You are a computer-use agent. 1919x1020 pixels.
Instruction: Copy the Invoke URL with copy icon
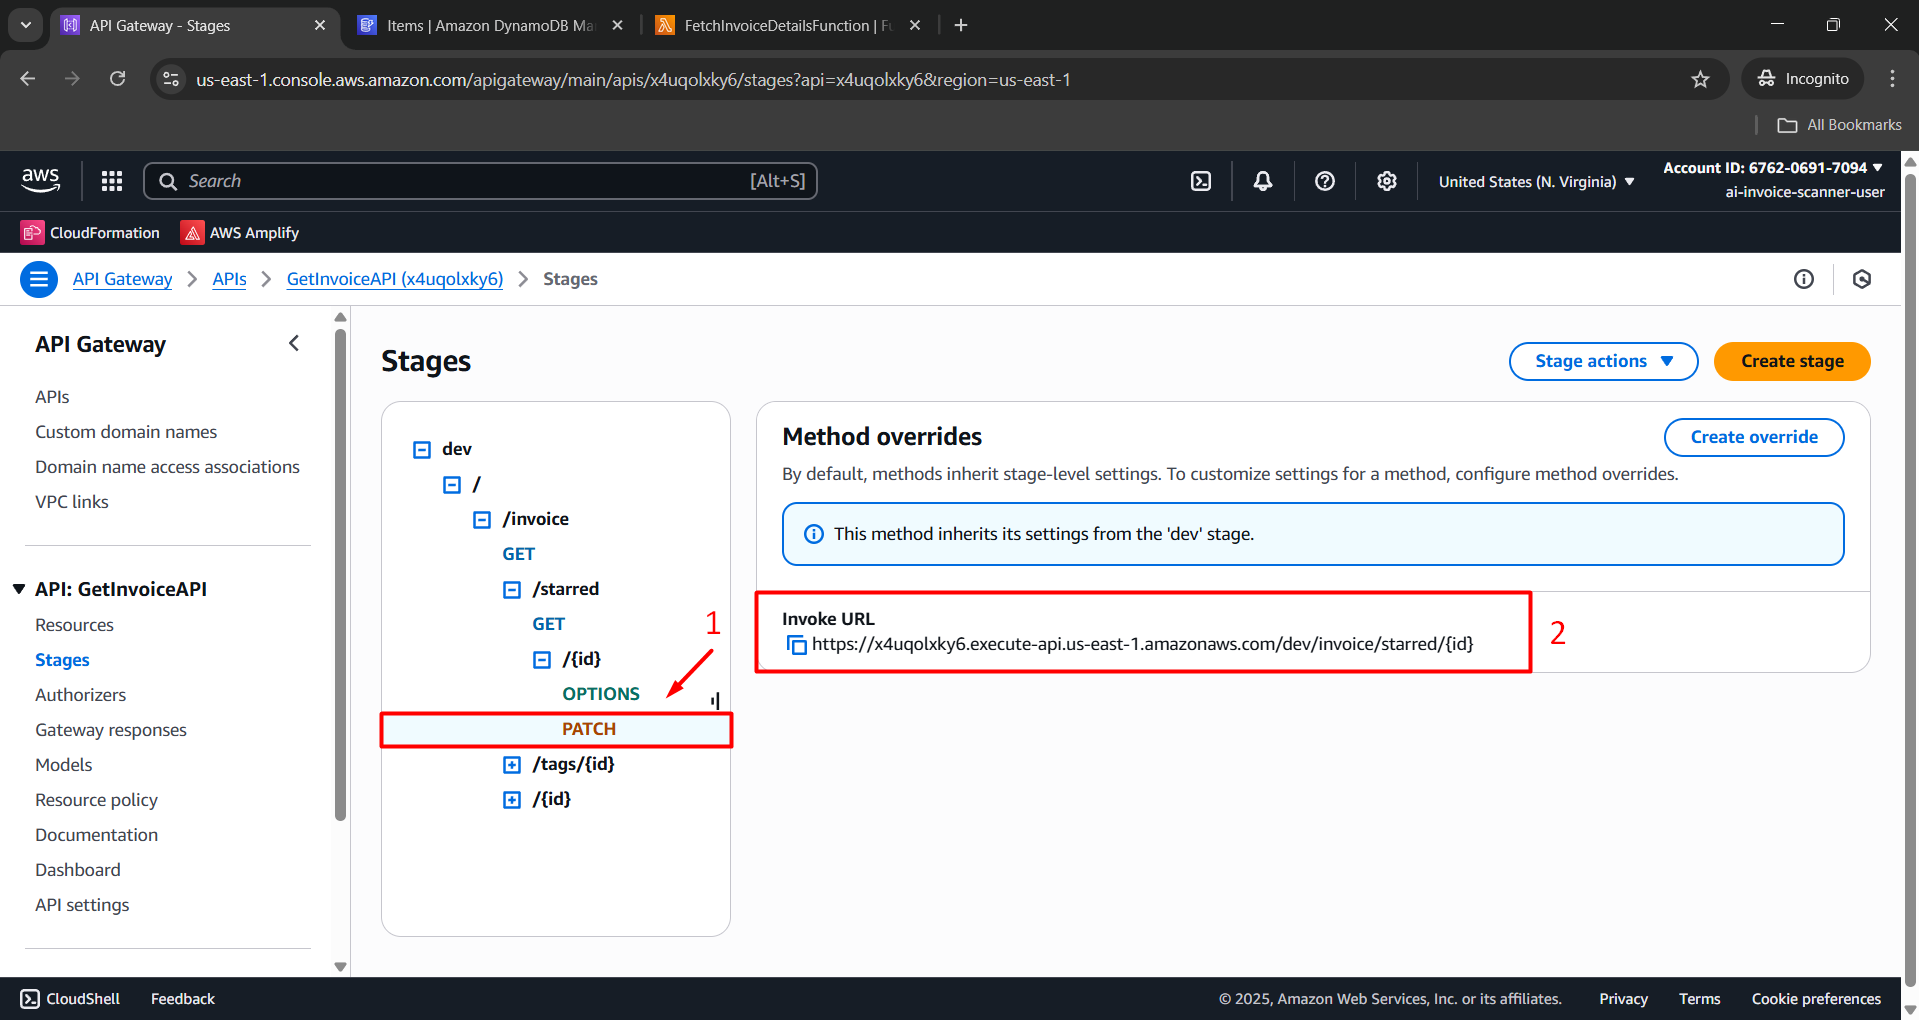click(796, 645)
